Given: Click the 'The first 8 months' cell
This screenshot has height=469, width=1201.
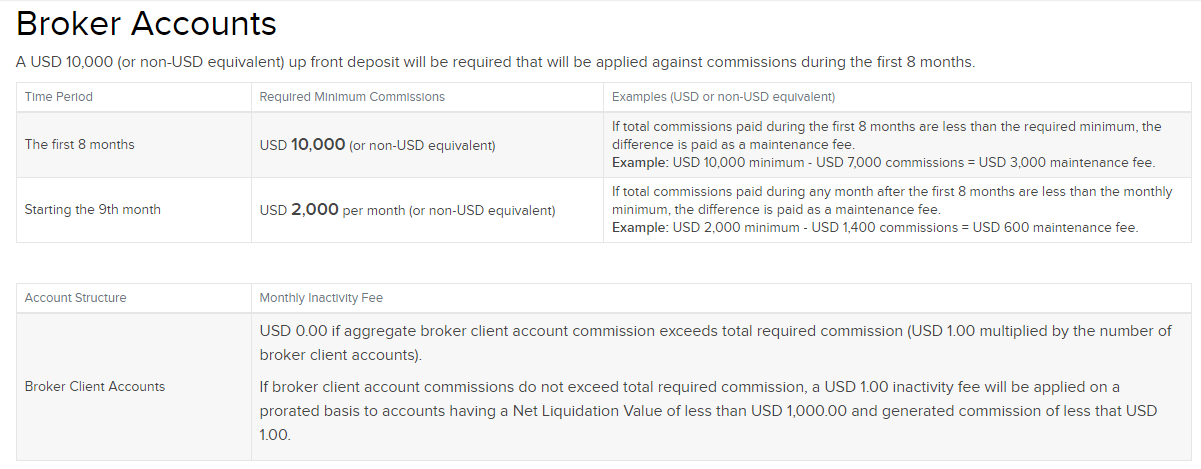Looking at the screenshot, I should coord(79,144).
